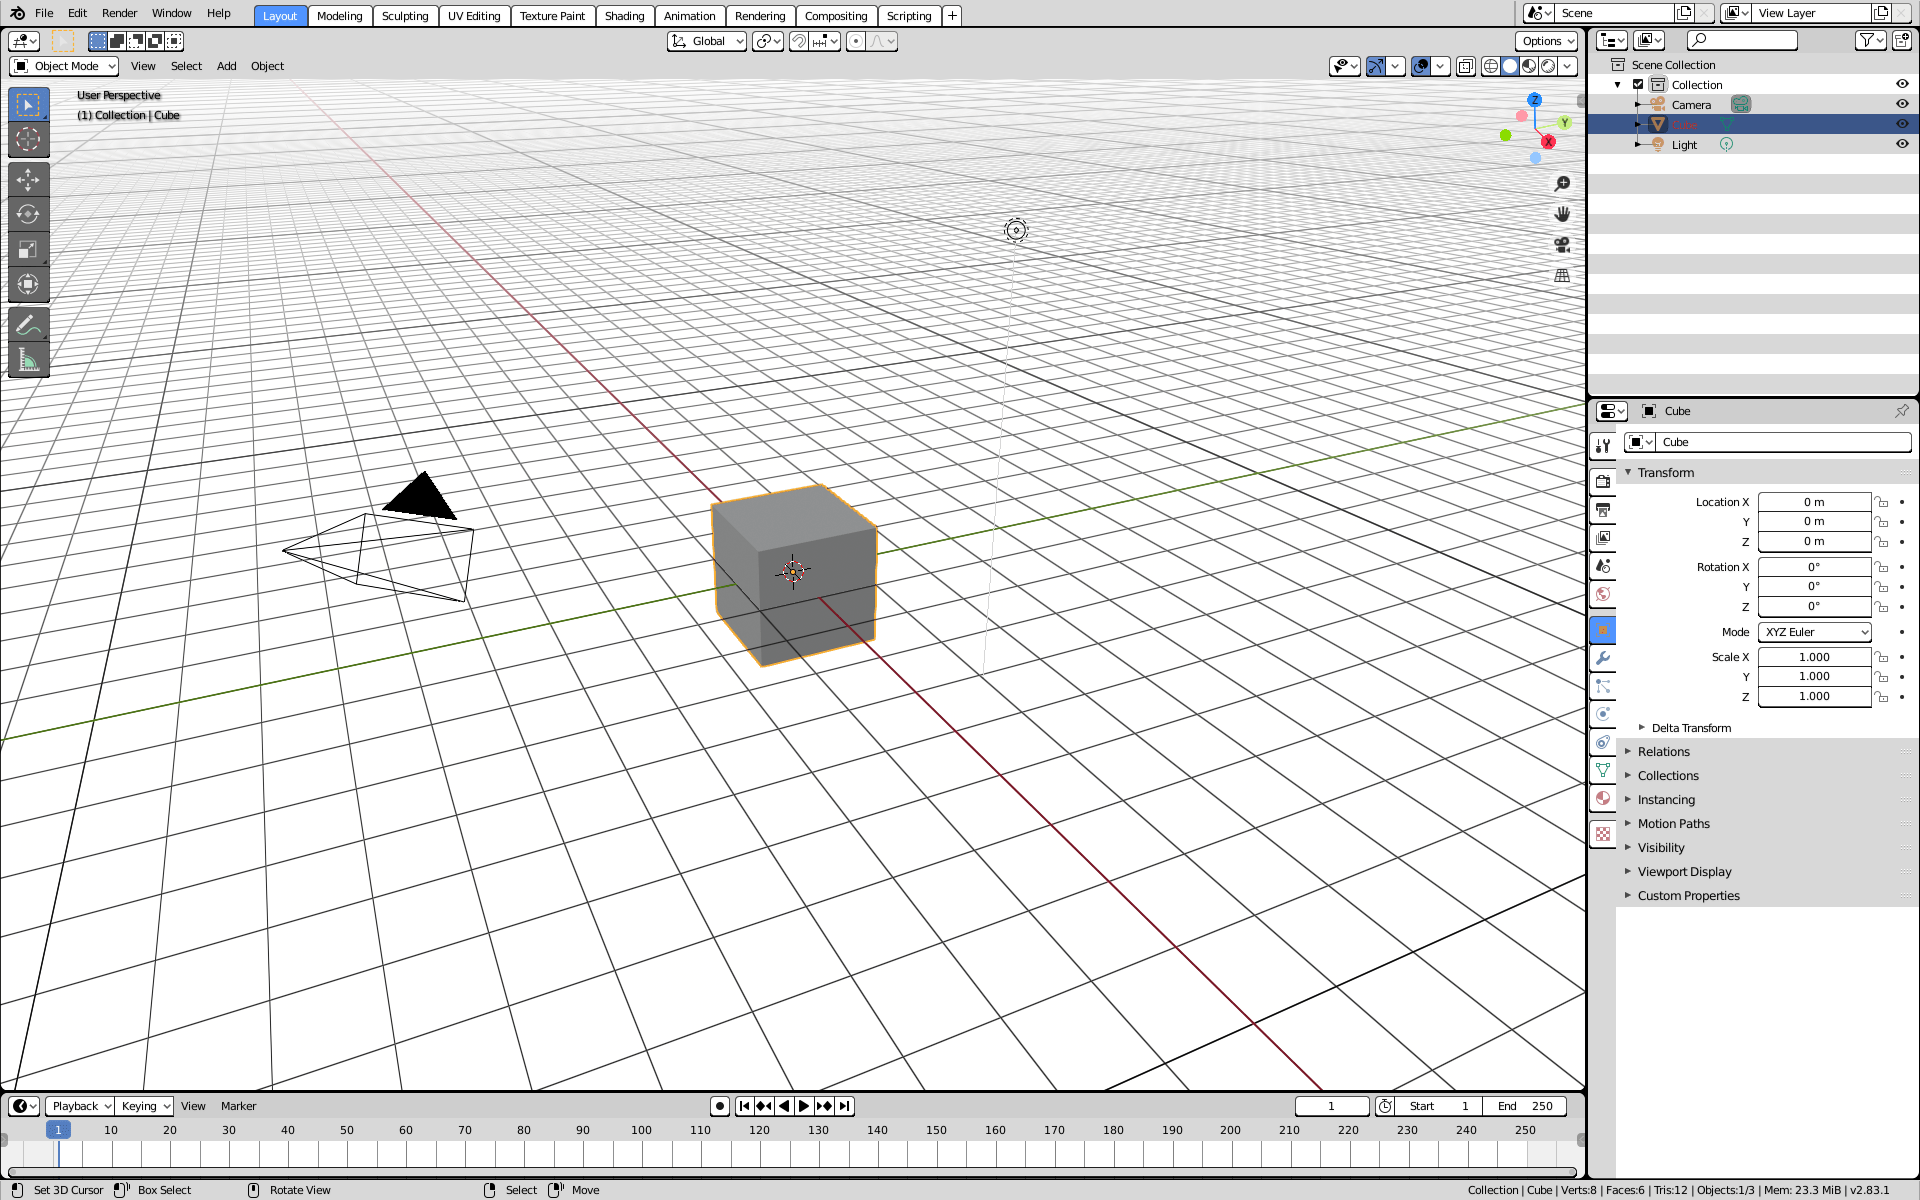Select the Measure tool

point(28,358)
